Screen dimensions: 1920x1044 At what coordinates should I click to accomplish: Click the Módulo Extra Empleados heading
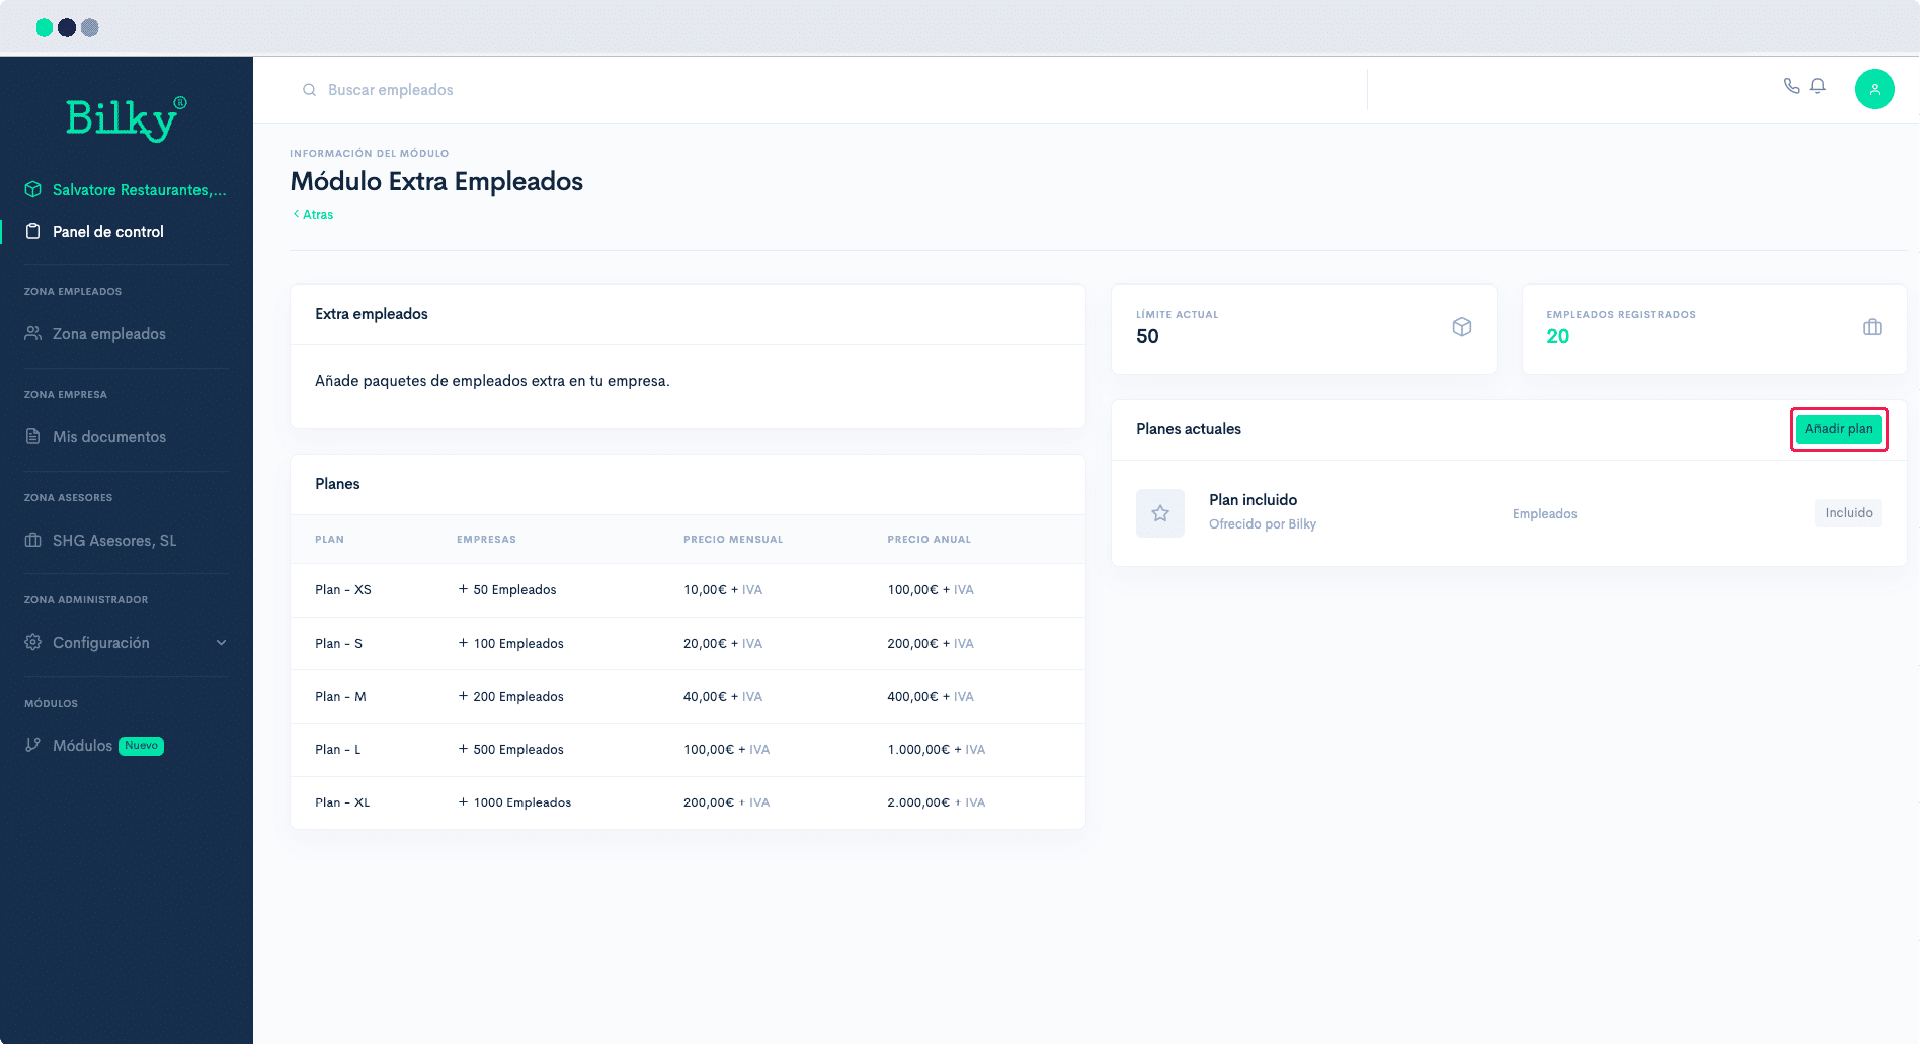tap(437, 181)
